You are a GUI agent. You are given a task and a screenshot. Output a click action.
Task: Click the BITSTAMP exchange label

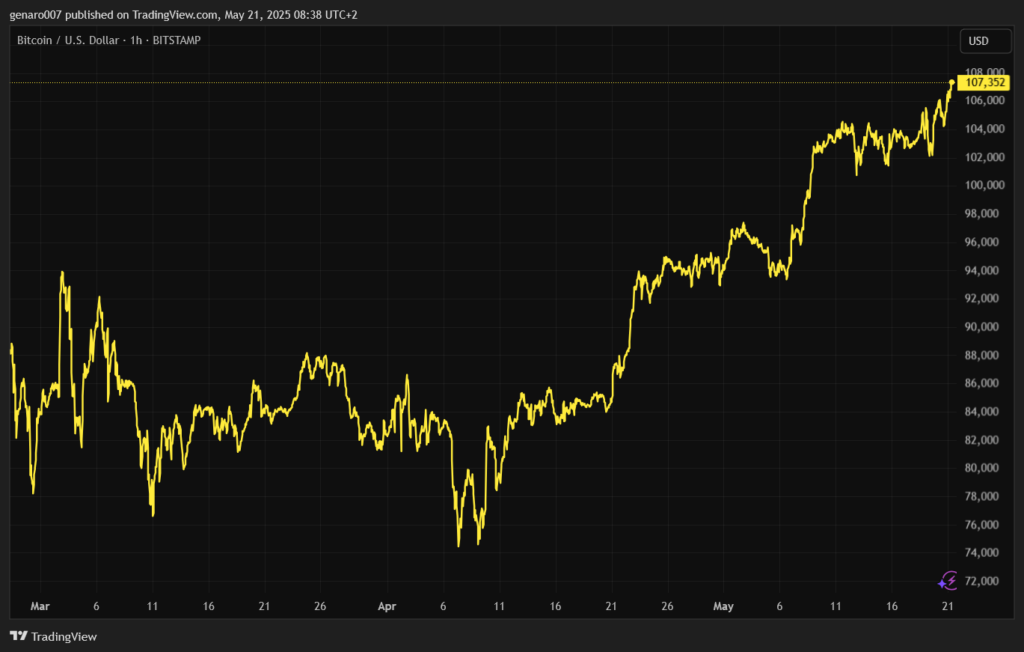click(176, 40)
